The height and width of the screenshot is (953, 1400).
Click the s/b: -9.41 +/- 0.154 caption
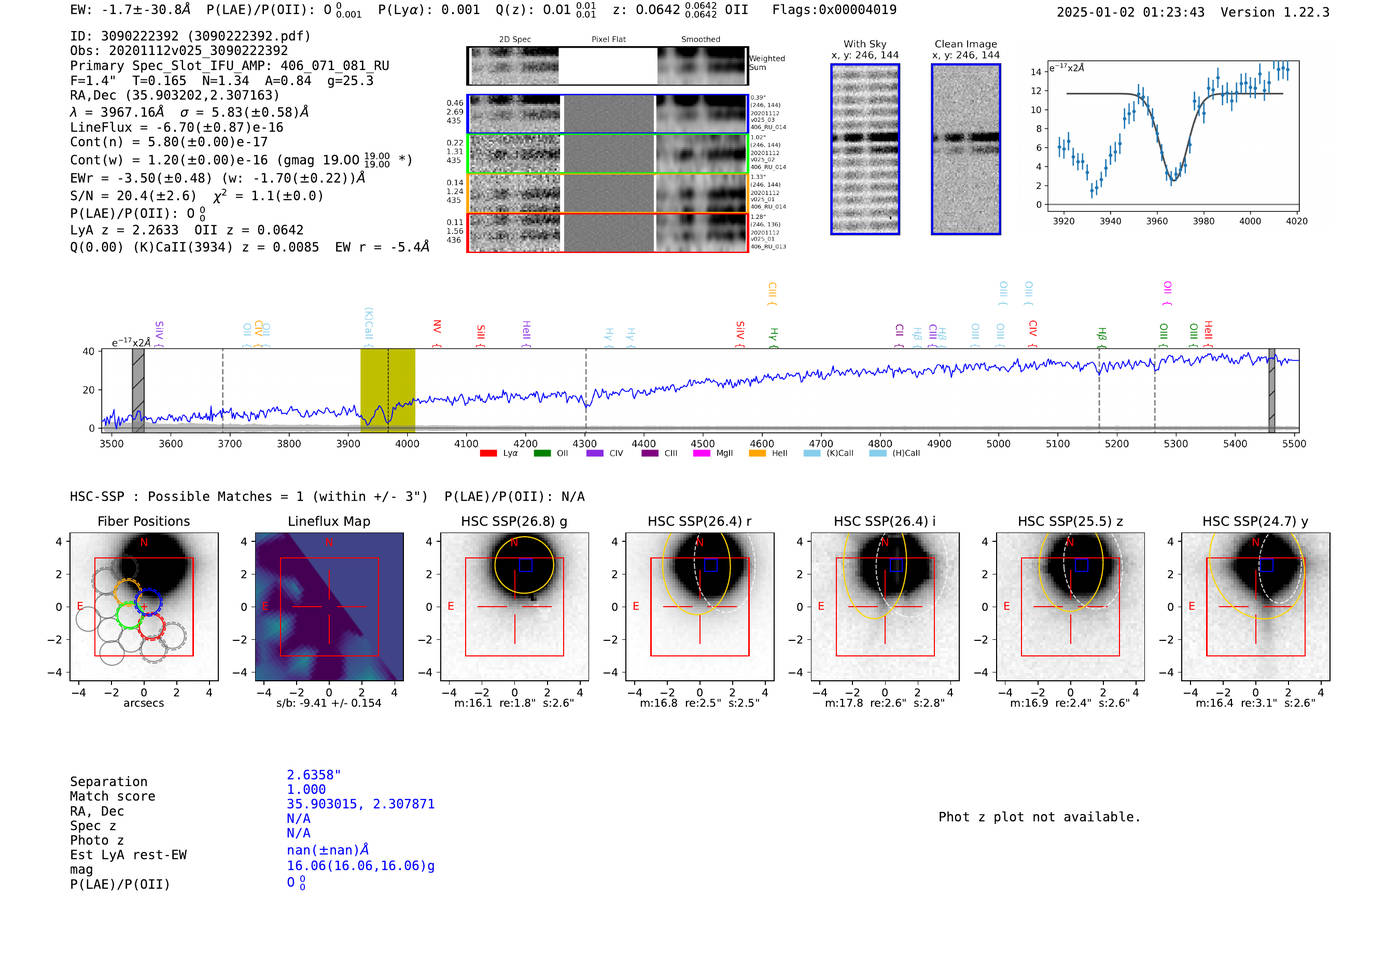pos(329,703)
